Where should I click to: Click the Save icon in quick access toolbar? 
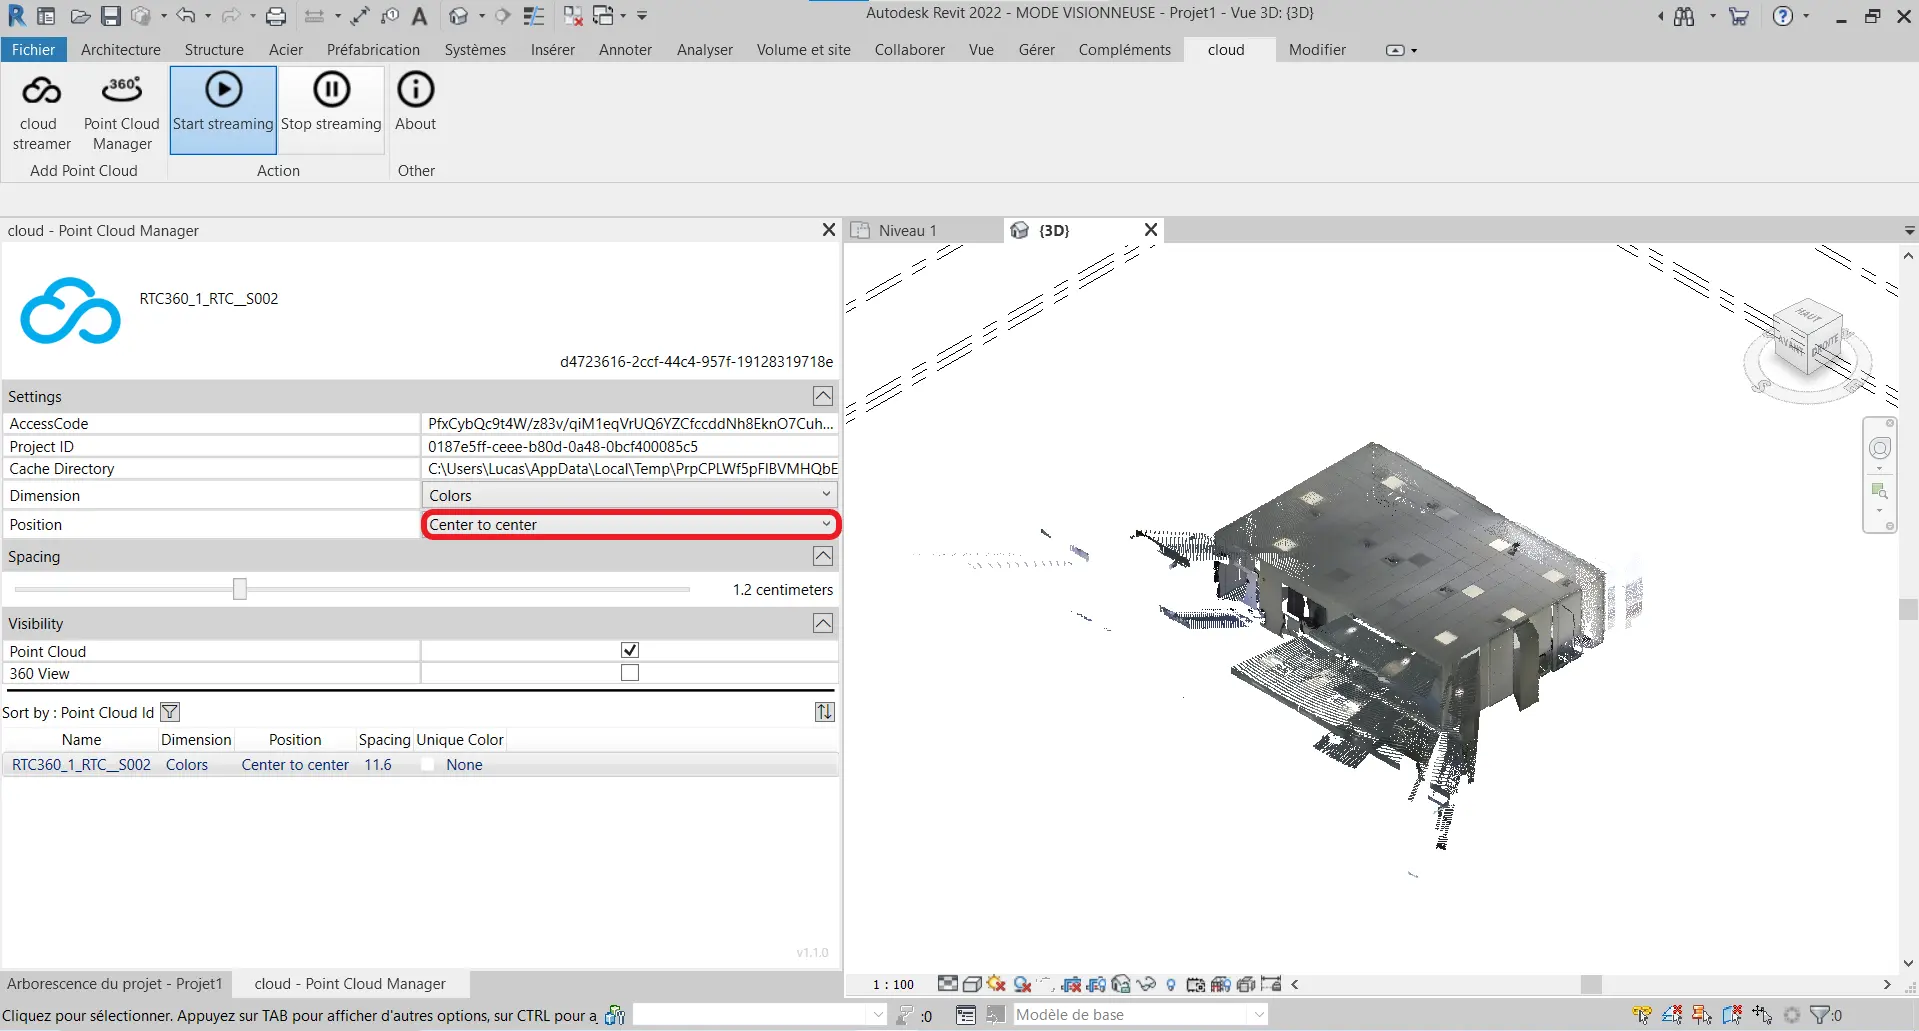coord(111,16)
